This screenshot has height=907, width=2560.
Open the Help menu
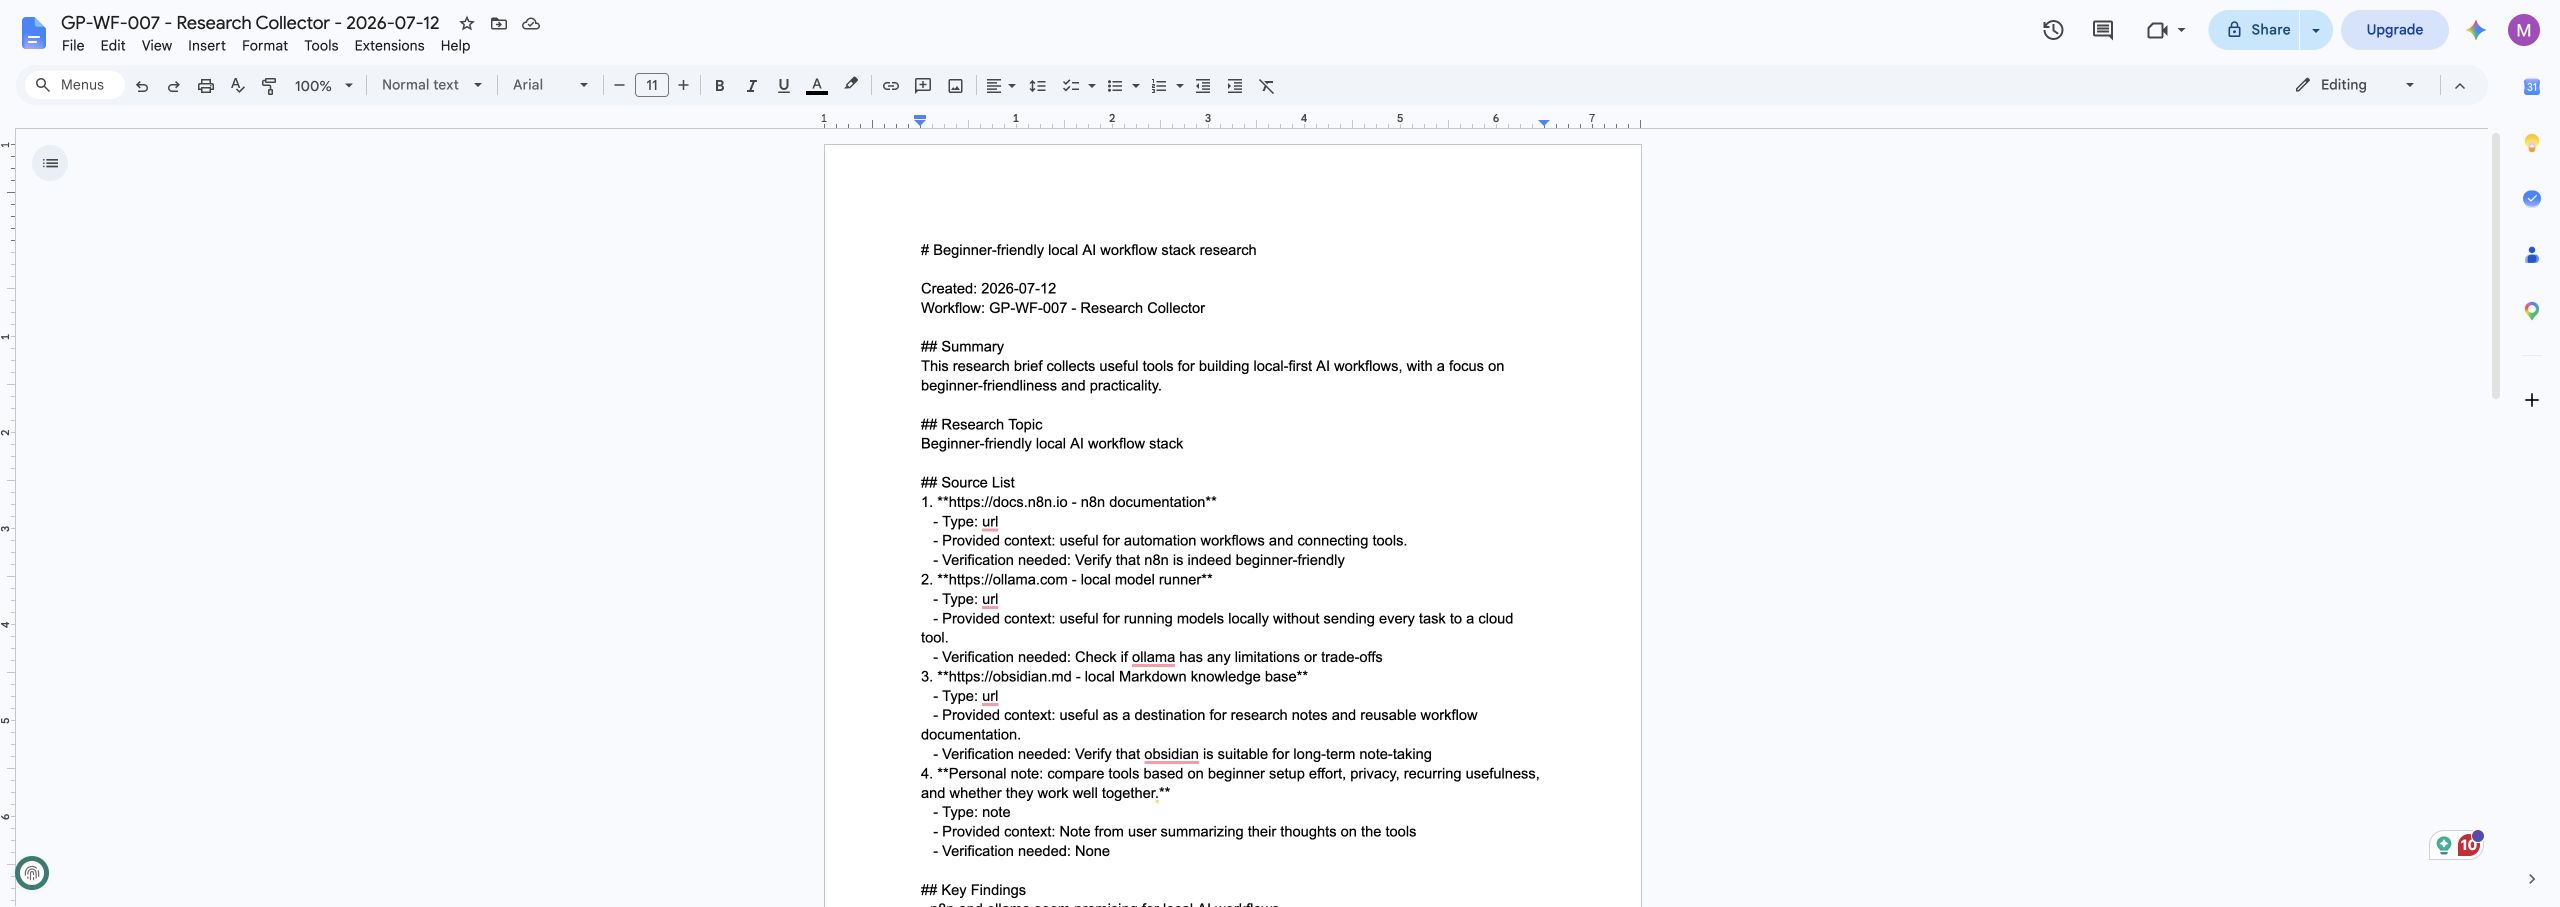(455, 46)
